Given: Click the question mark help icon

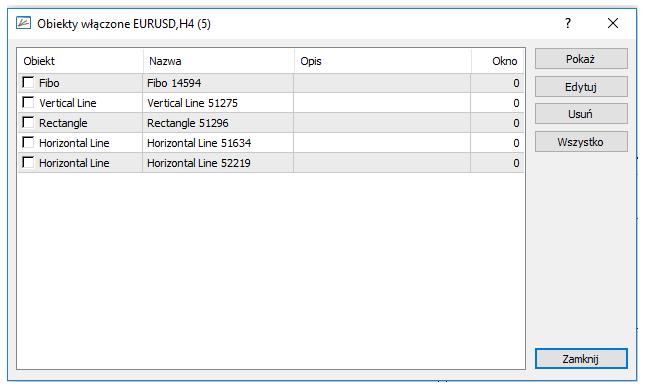Looking at the screenshot, I should (568, 23).
